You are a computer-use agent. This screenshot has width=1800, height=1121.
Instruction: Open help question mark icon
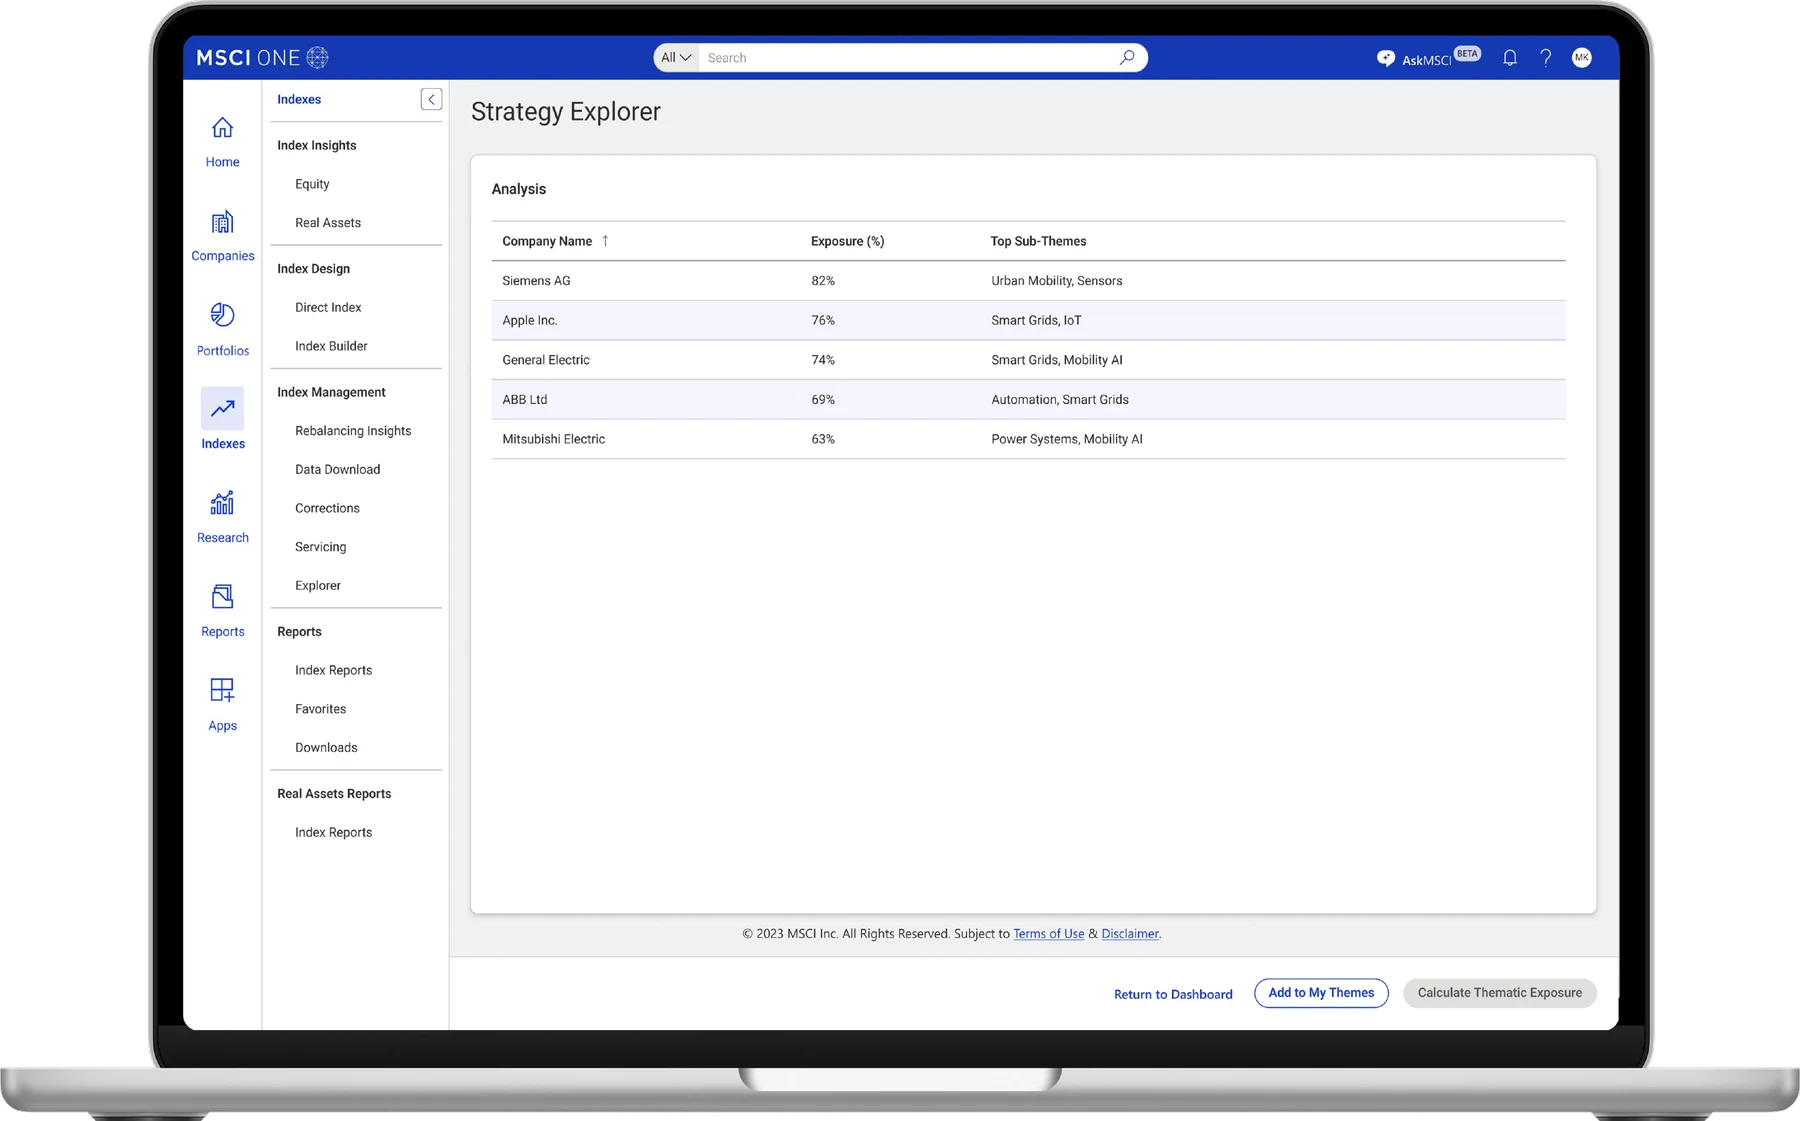1546,58
